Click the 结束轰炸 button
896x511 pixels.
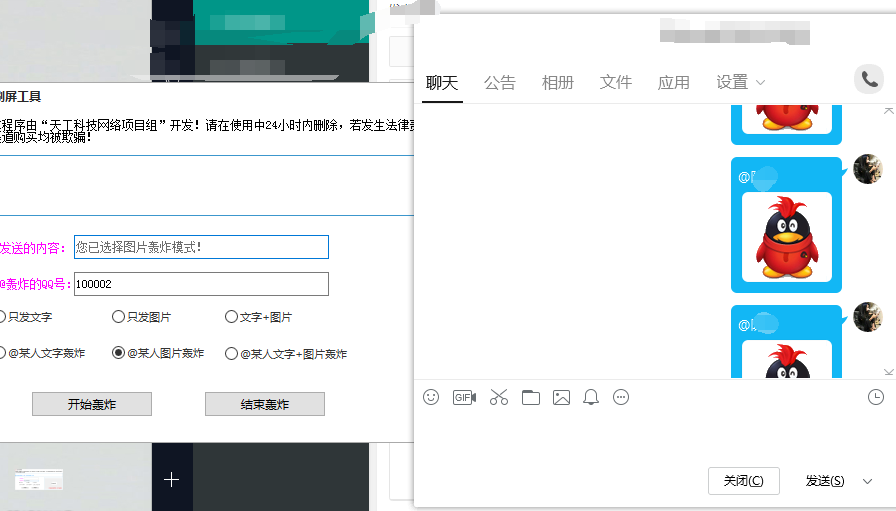point(265,404)
